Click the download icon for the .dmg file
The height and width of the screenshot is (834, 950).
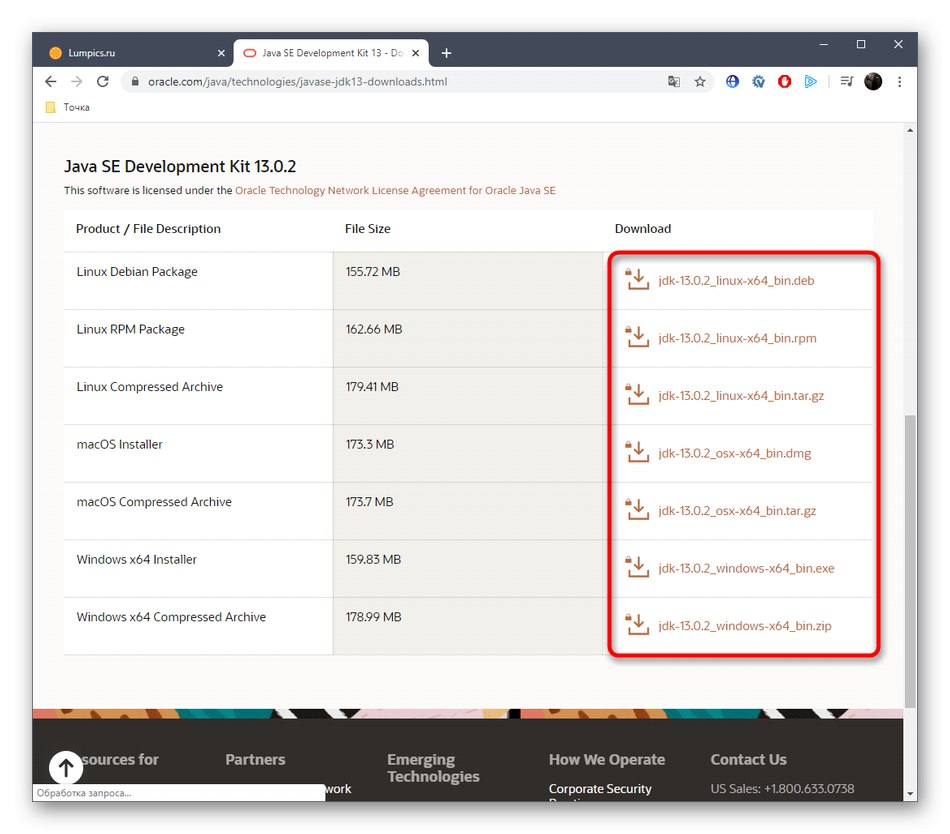[637, 452]
